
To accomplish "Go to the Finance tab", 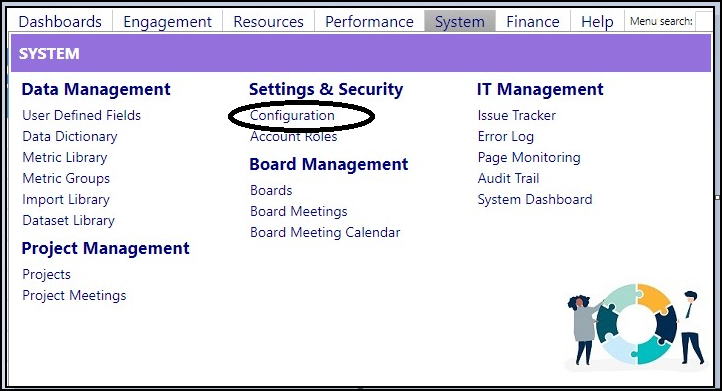I will coord(533,22).
